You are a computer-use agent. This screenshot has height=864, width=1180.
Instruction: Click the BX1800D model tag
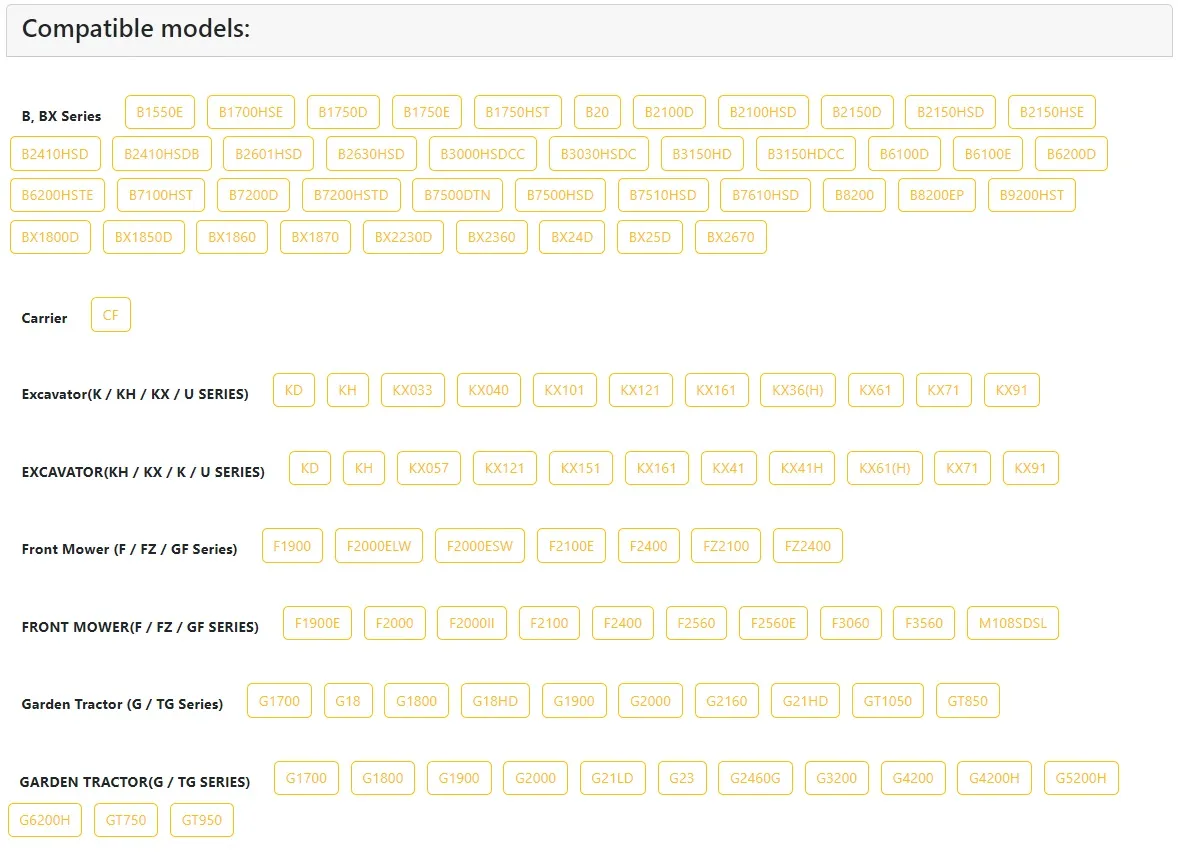(50, 237)
